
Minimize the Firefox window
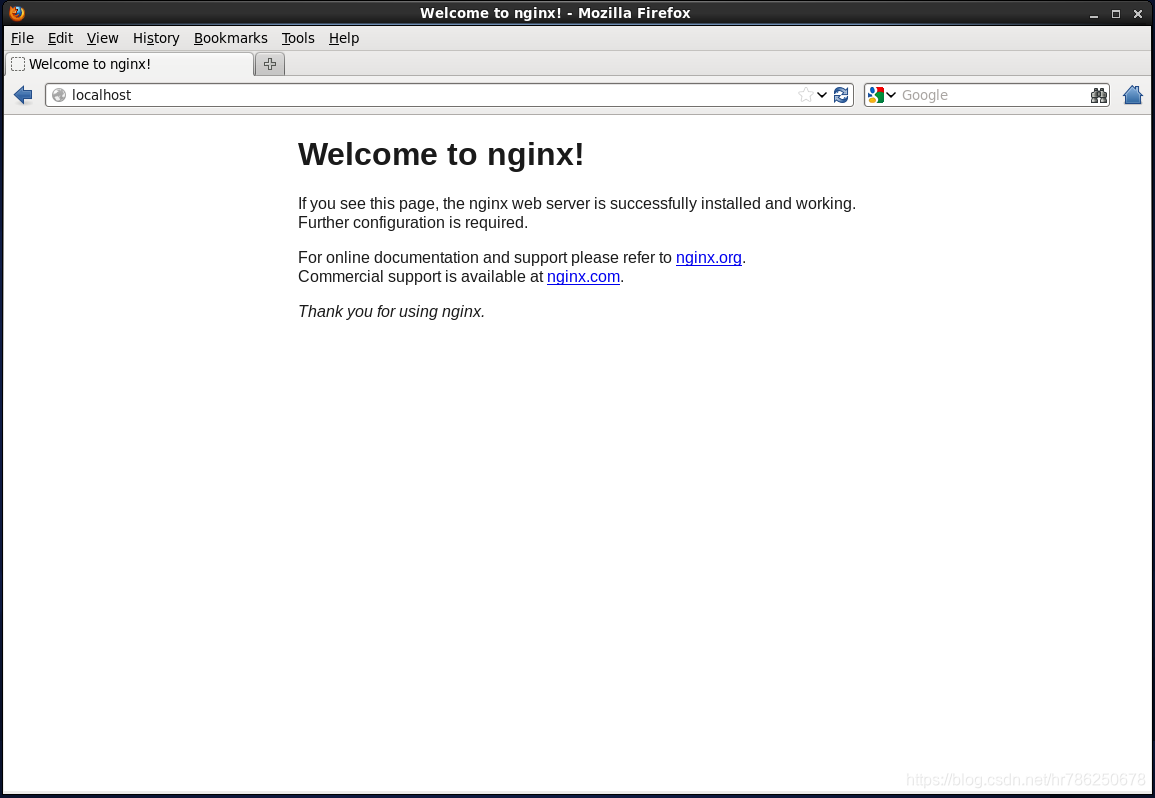point(1094,13)
